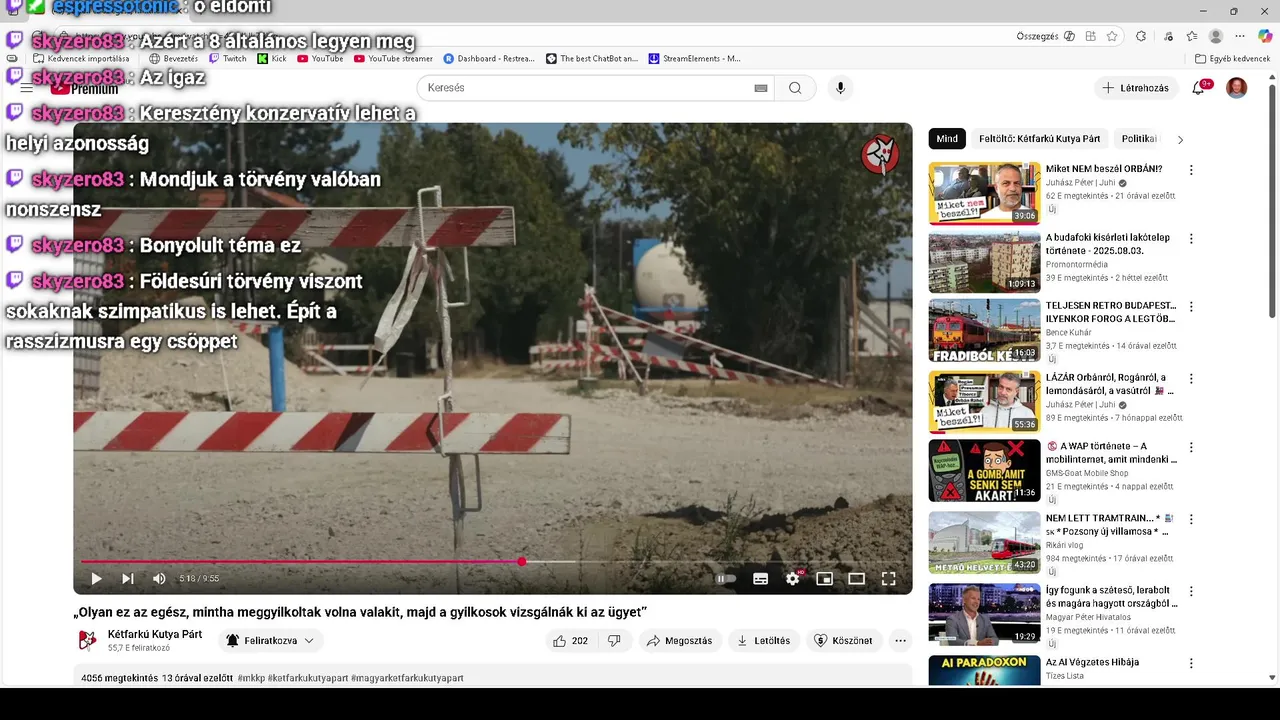This screenshot has height=720, width=1280.
Task: Open the Kick bookmark
Action: (x=272, y=59)
